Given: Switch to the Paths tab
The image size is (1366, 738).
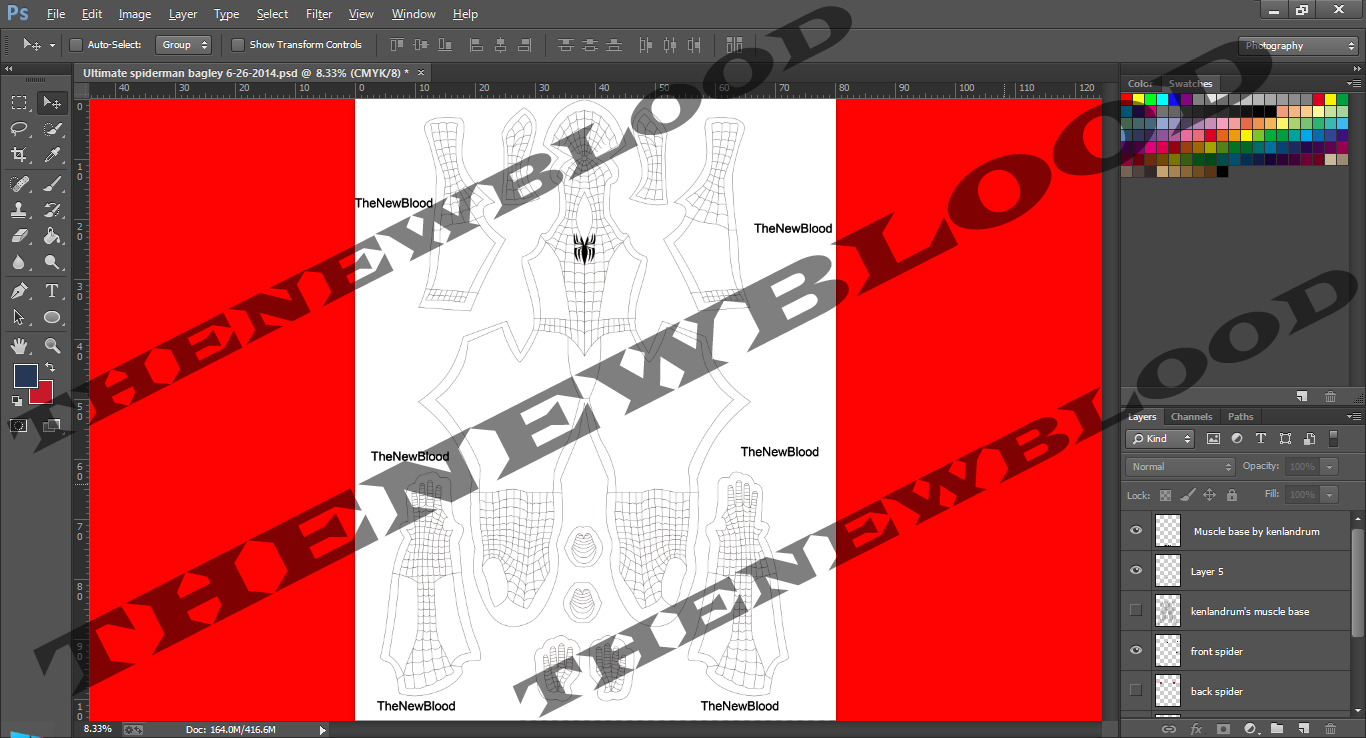Looking at the screenshot, I should pyautogui.click(x=1240, y=417).
